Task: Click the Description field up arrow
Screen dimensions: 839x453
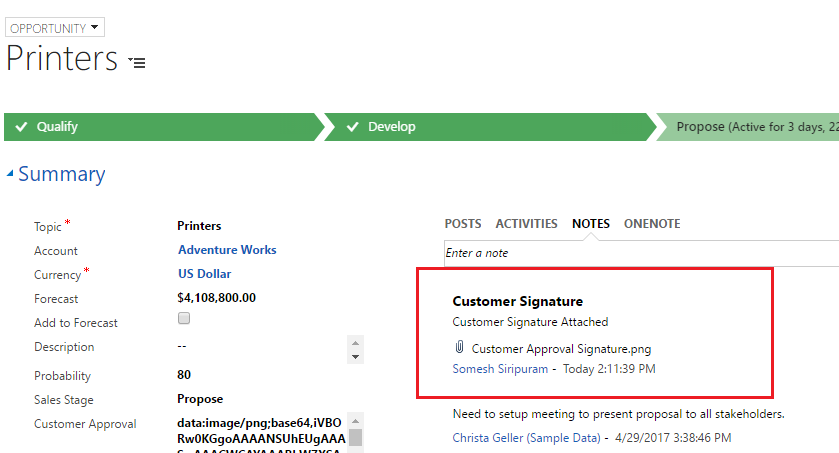Action: (x=353, y=342)
